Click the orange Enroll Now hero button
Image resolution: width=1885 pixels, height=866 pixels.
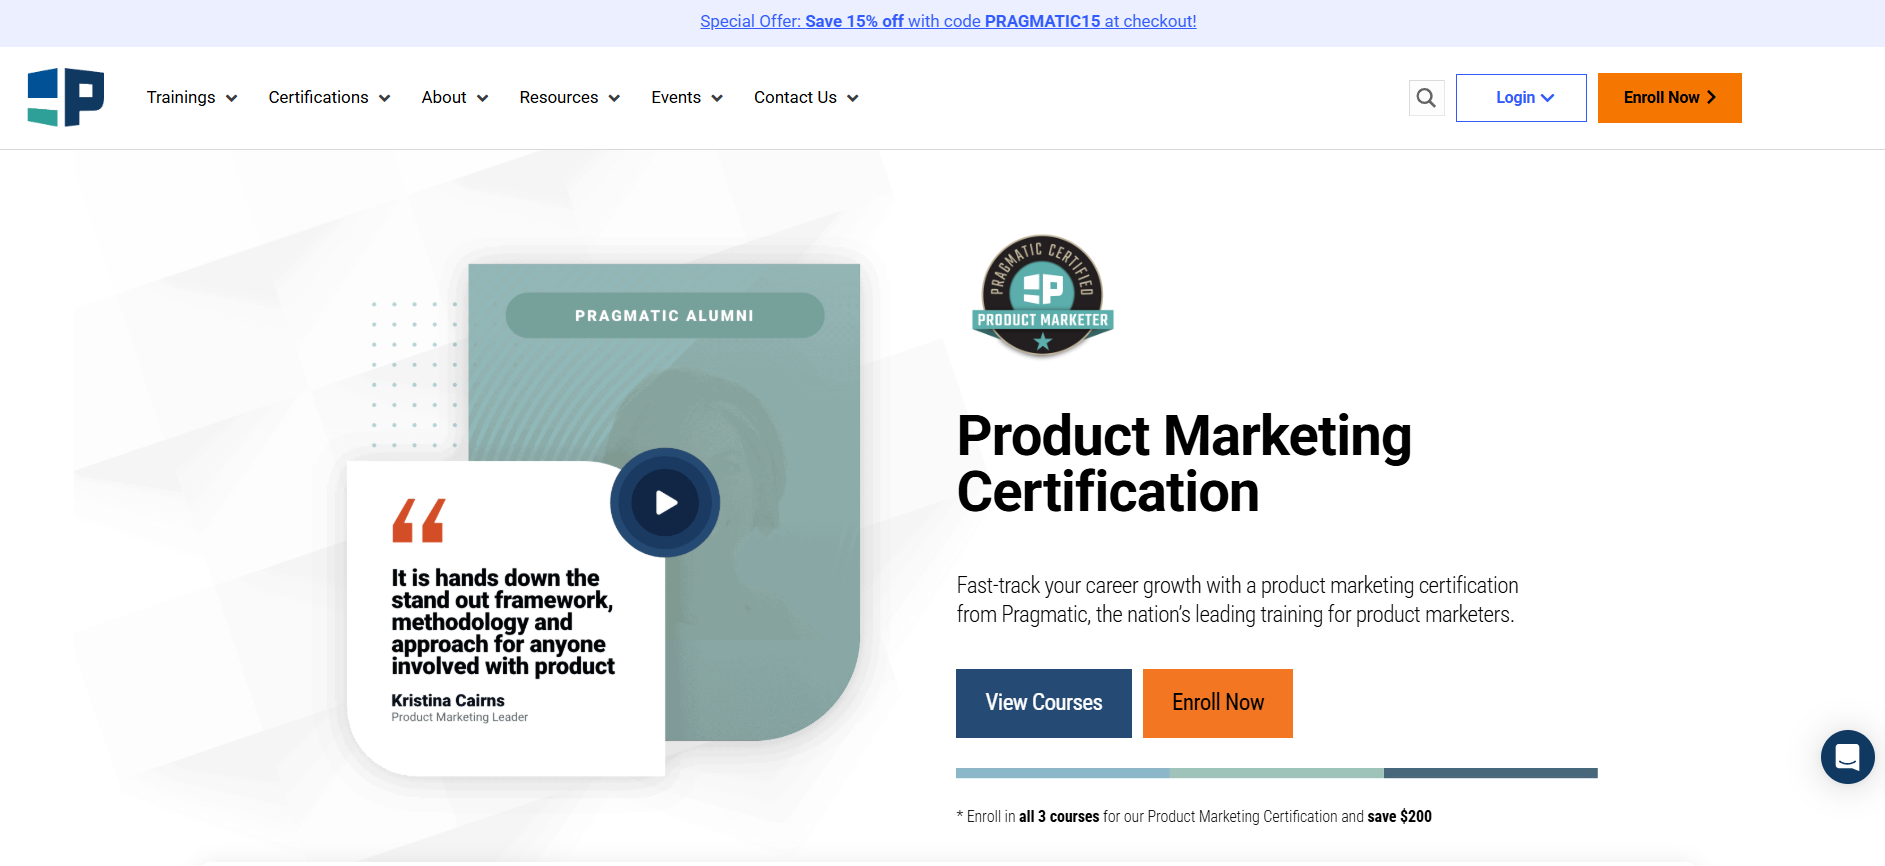pyautogui.click(x=1218, y=703)
